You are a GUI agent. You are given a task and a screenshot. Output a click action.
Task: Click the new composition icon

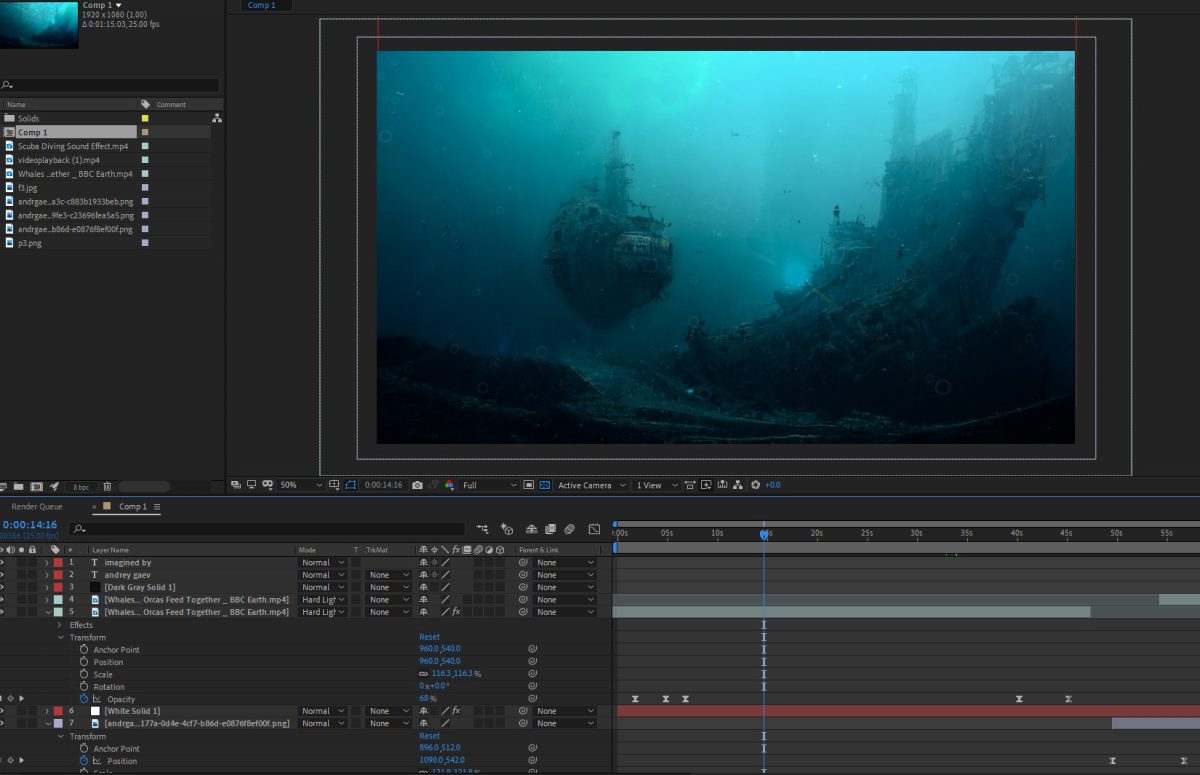(x=36, y=487)
